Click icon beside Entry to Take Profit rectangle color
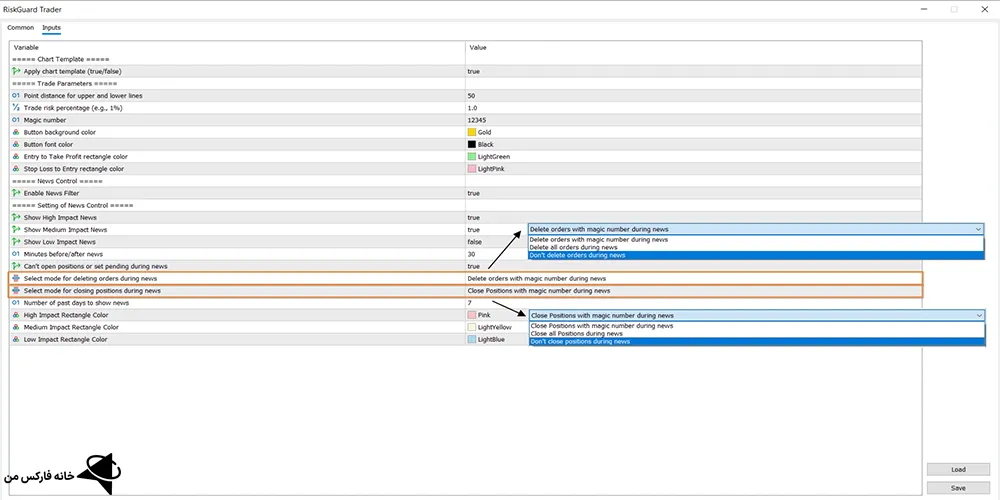1000x500 pixels. pyautogui.click(x=16, y=156)
